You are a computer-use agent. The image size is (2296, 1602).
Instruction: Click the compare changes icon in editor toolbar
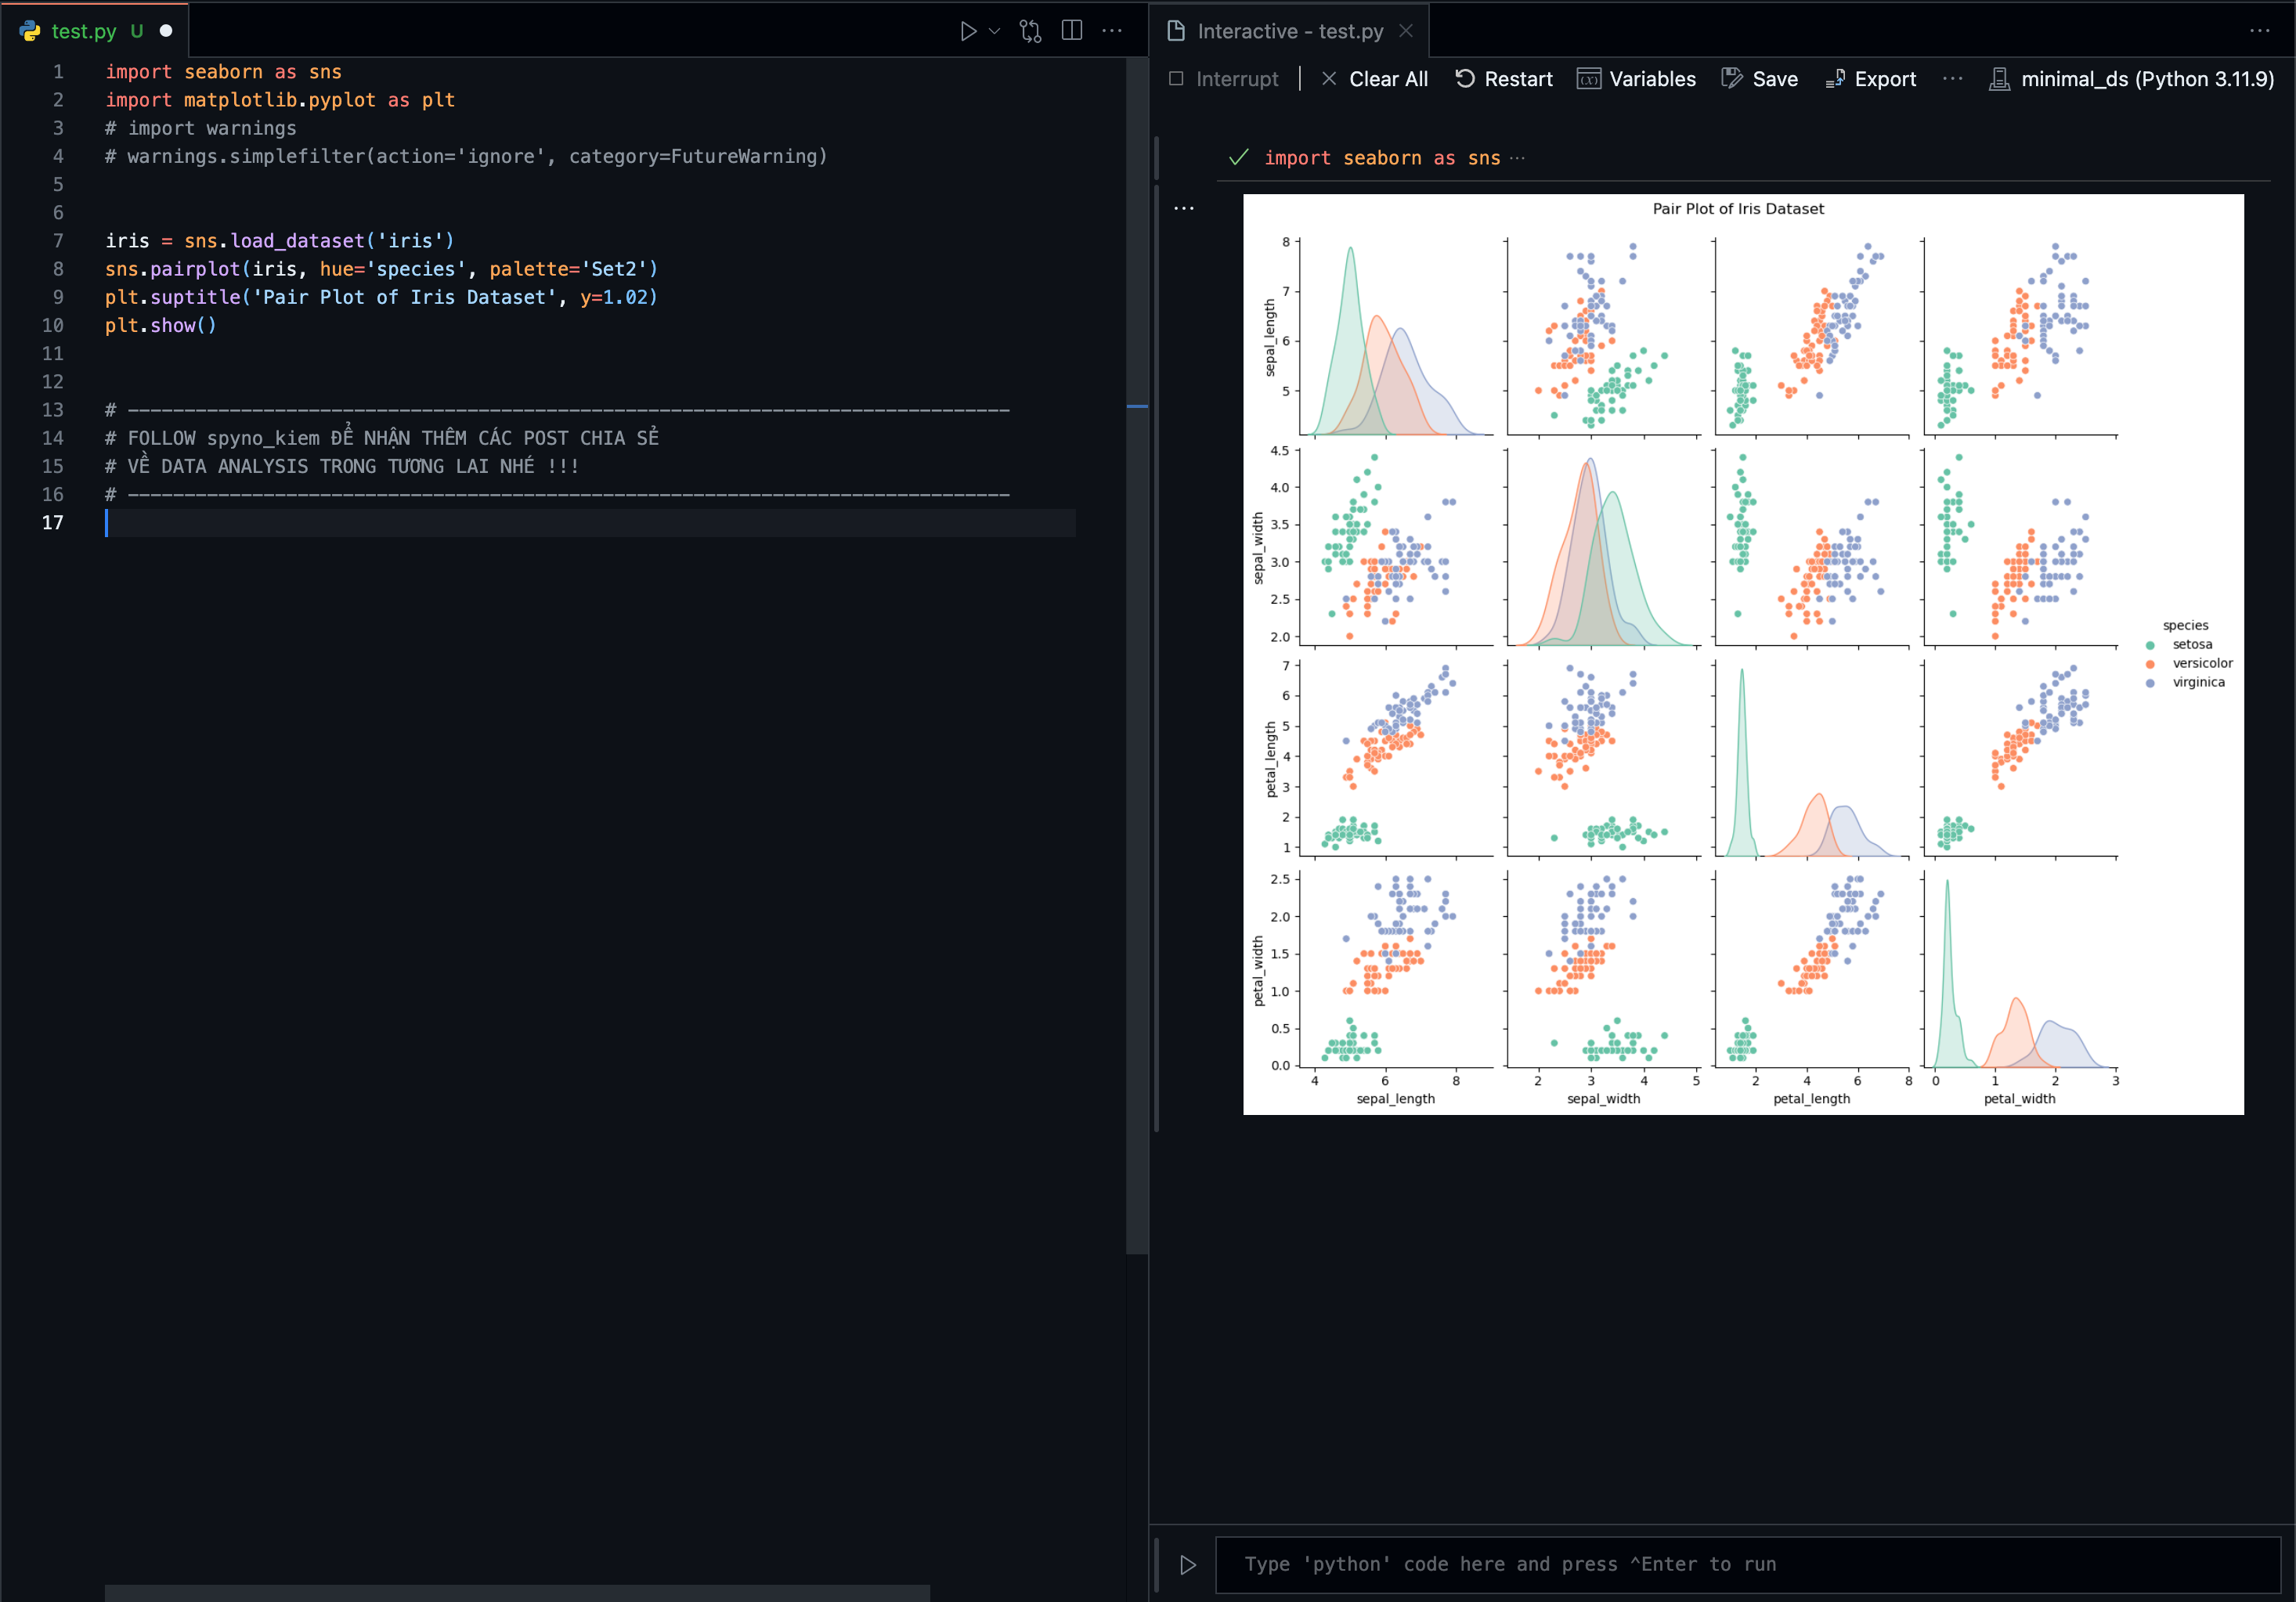click(x=1030, y=31)
